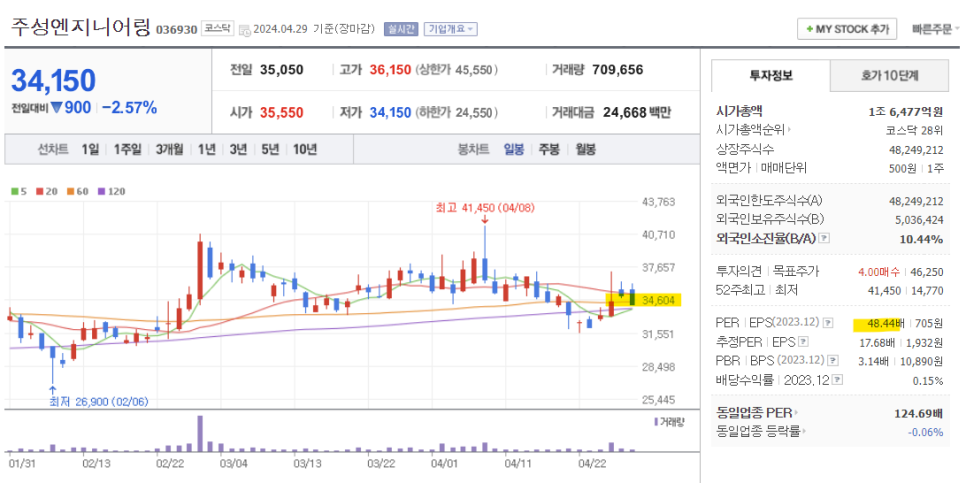Screen dimensions: 966x483
Task: Click the 124.69배 industry PER value
Action: pos(919,412)
